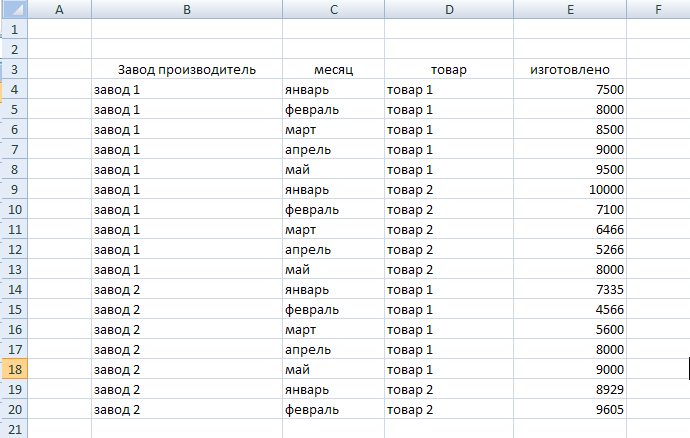Screen dimensions: 690x438
Task: Click 'апрель' in row 17
Action: 308,350
